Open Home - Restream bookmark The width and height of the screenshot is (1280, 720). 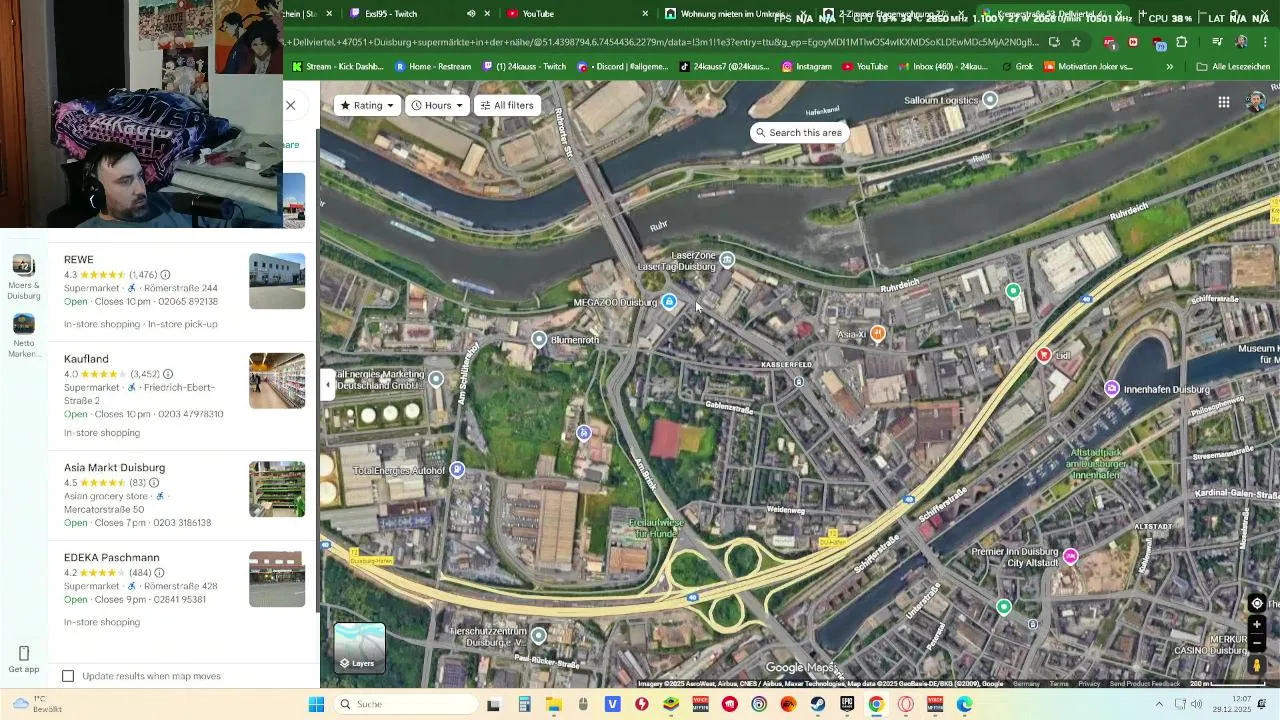433,67
